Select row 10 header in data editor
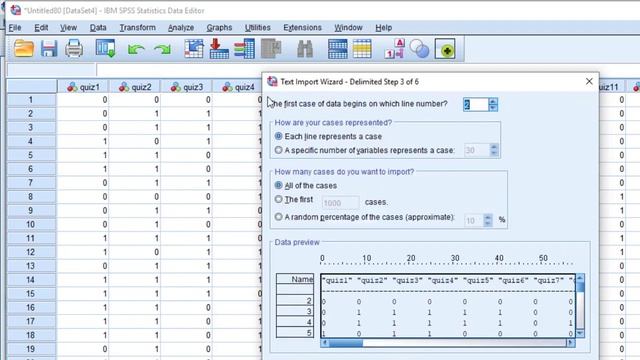This screenshot has height=360, width=640. [31, 224]
